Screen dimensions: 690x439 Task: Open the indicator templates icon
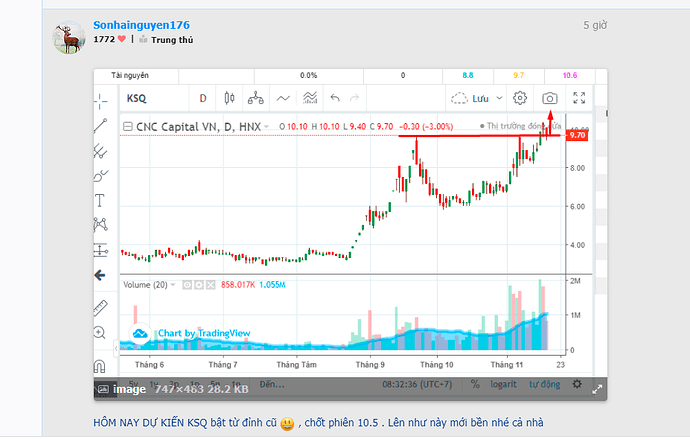click(310, 98)
